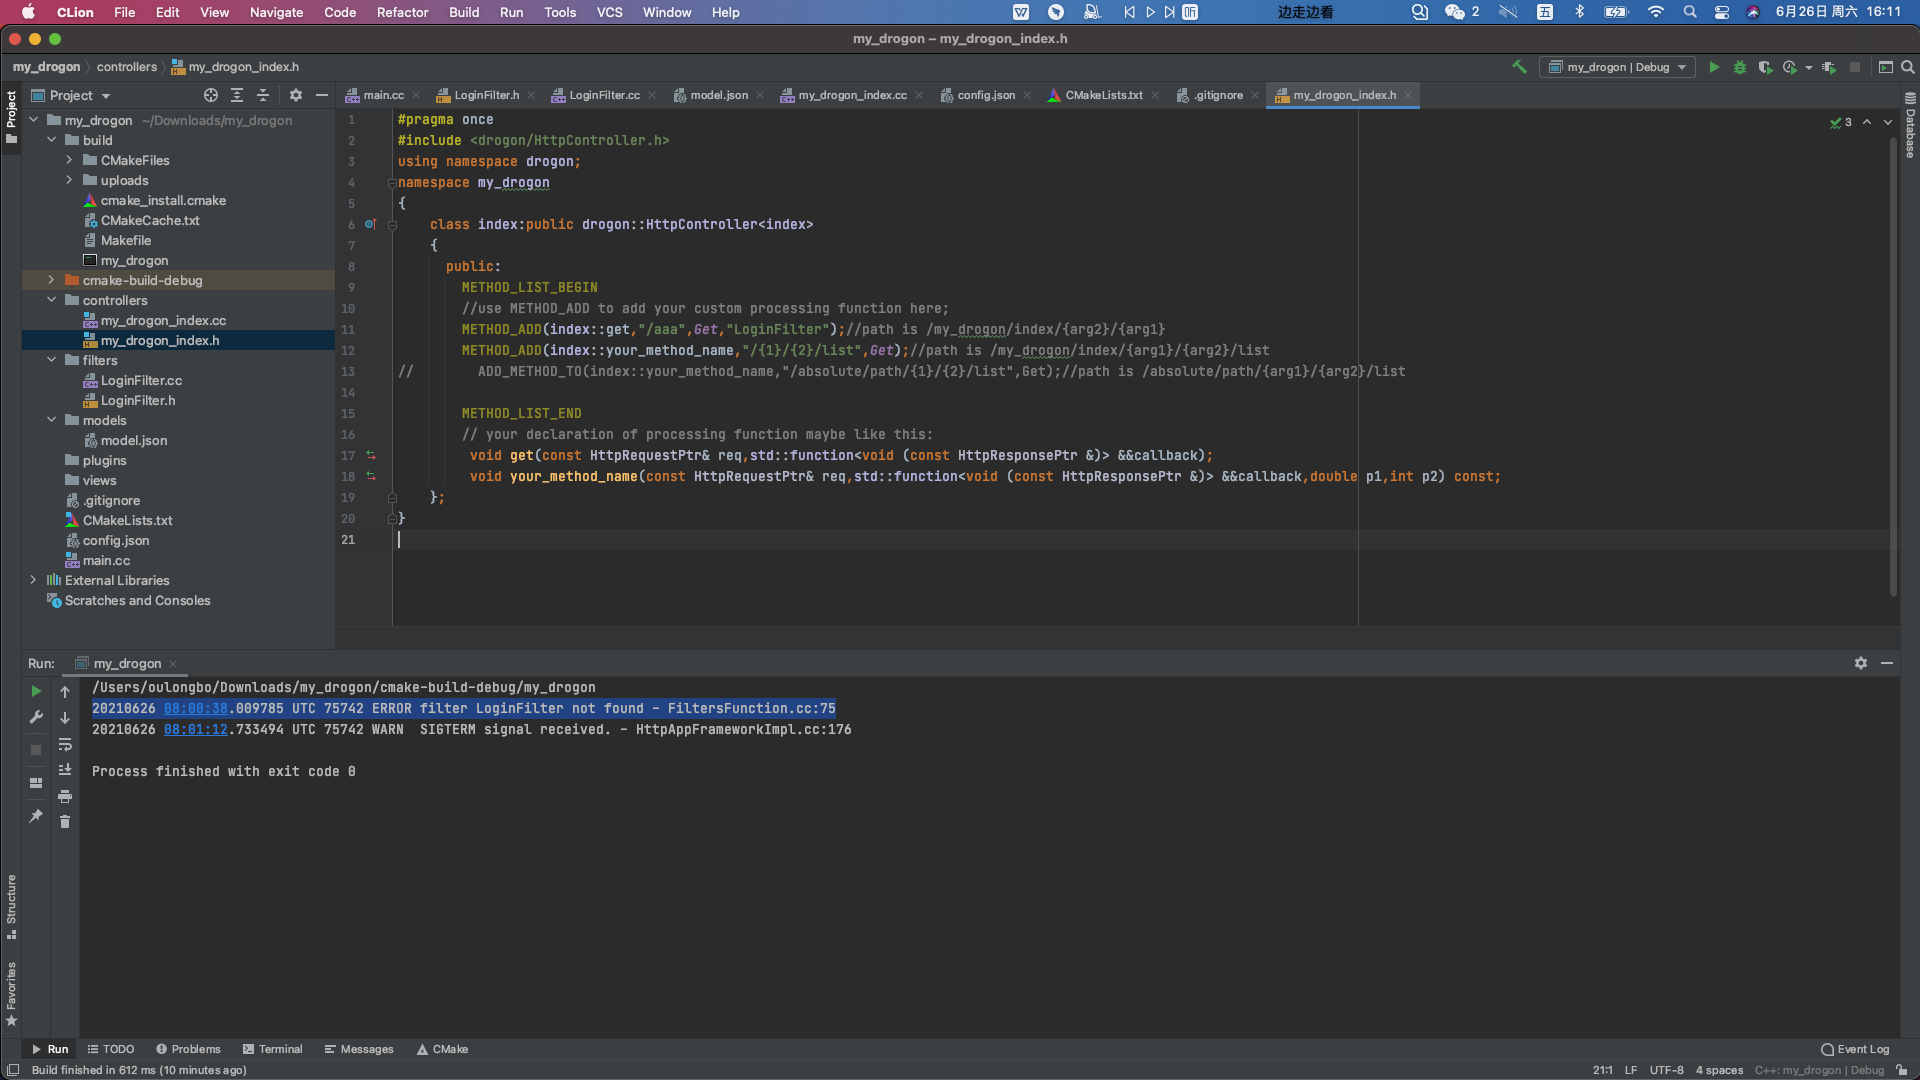Toggle soft-wrap in the Run console
Viewport: 1920px width, 1080px height.
[65, 745]
